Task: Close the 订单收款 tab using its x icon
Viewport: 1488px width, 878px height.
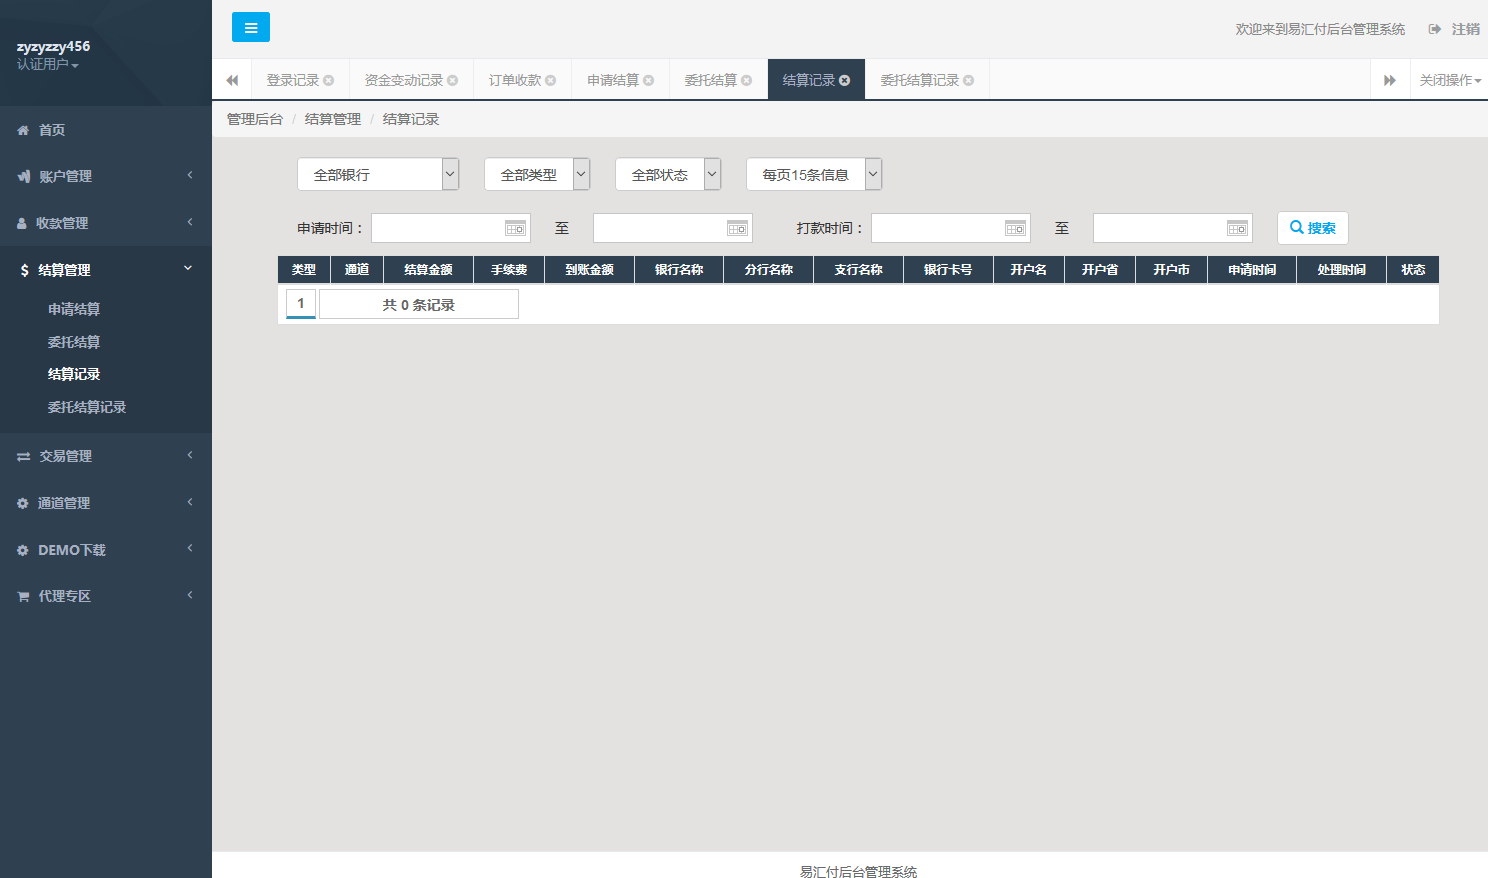Action: (x=551, y=80)
